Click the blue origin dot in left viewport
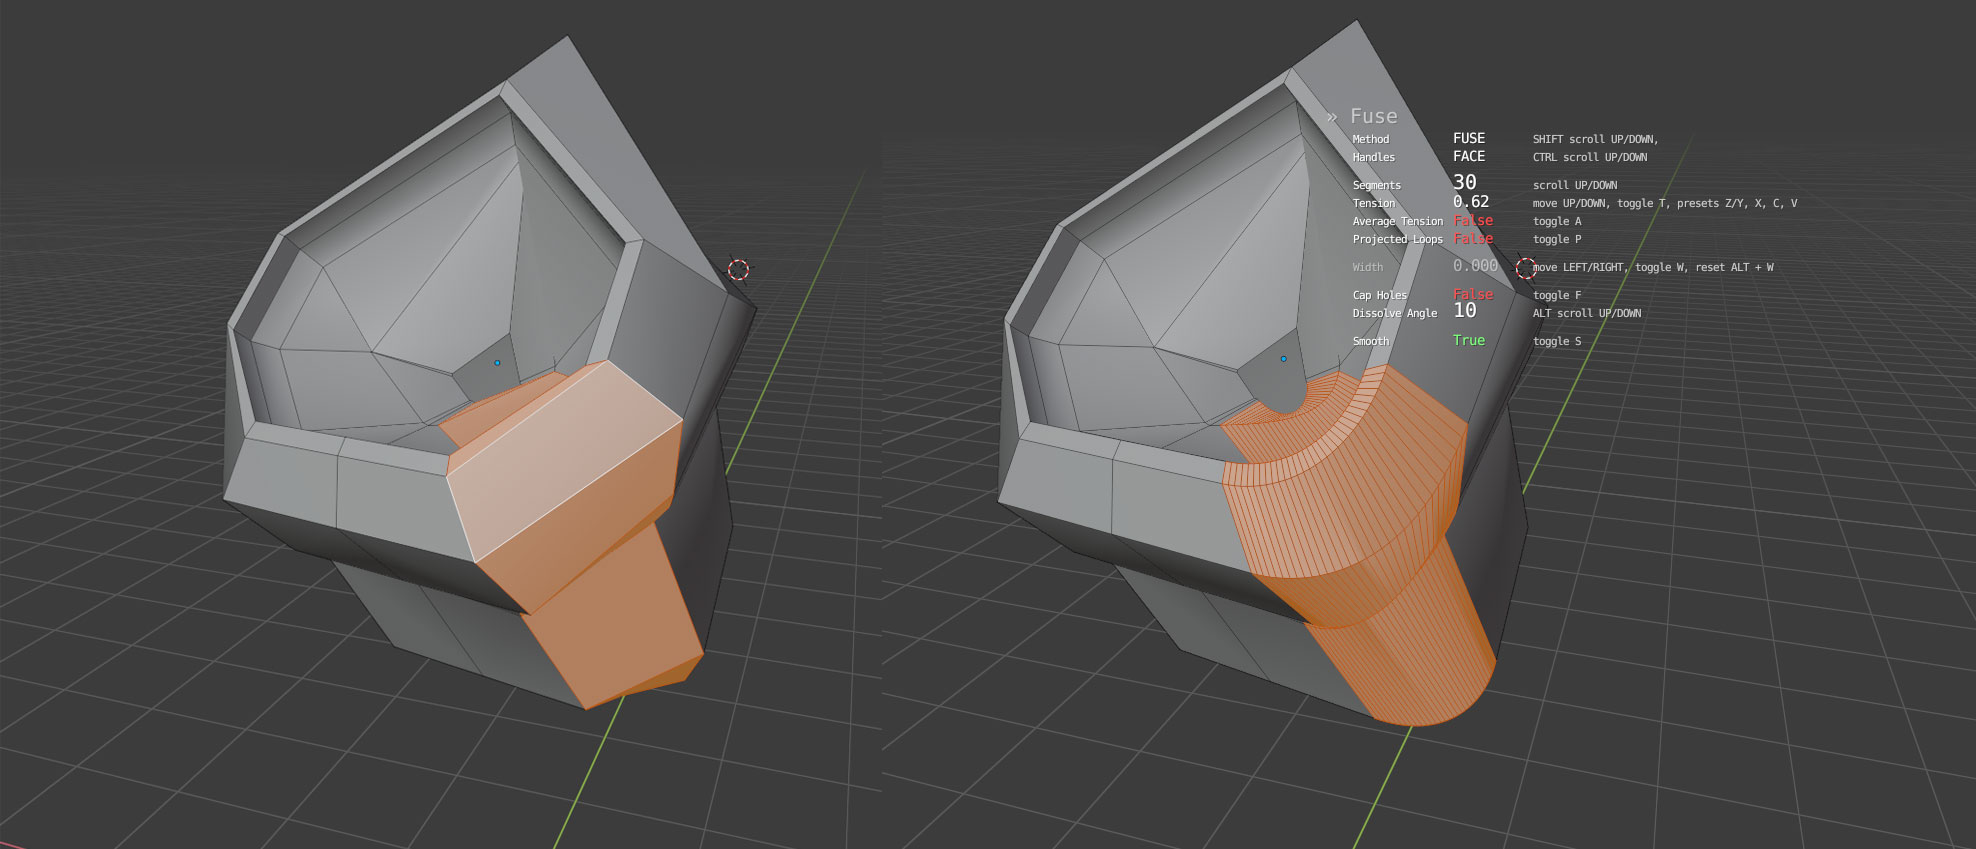 (497, 362)
